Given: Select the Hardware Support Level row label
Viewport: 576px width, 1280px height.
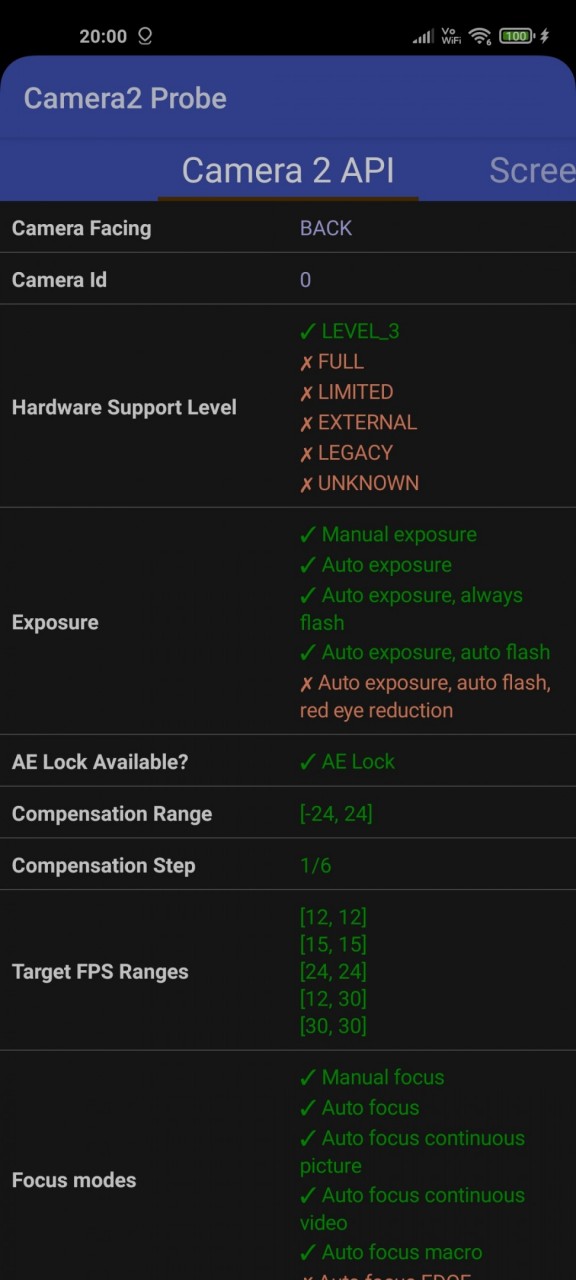Looking at the screenshot, I should pyautogui.click(x=124, y=407).
